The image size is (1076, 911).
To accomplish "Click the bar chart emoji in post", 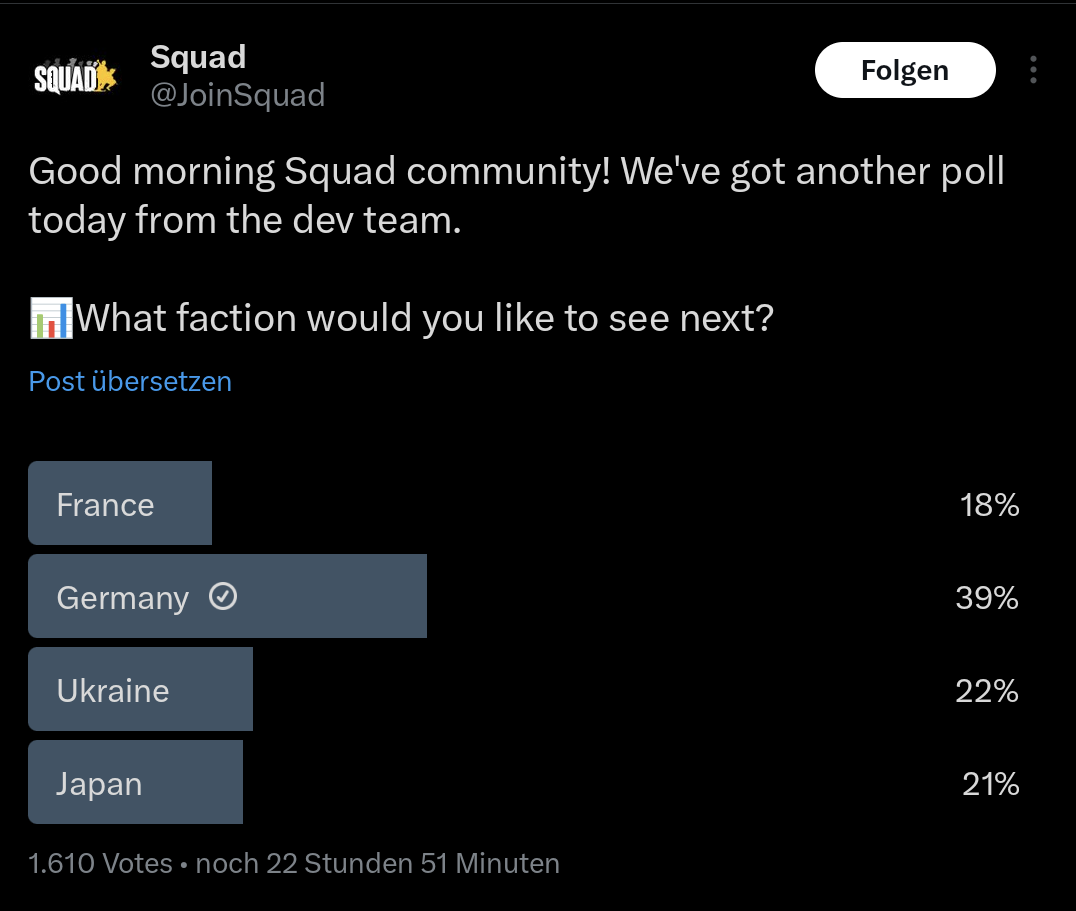I will 51,318.
